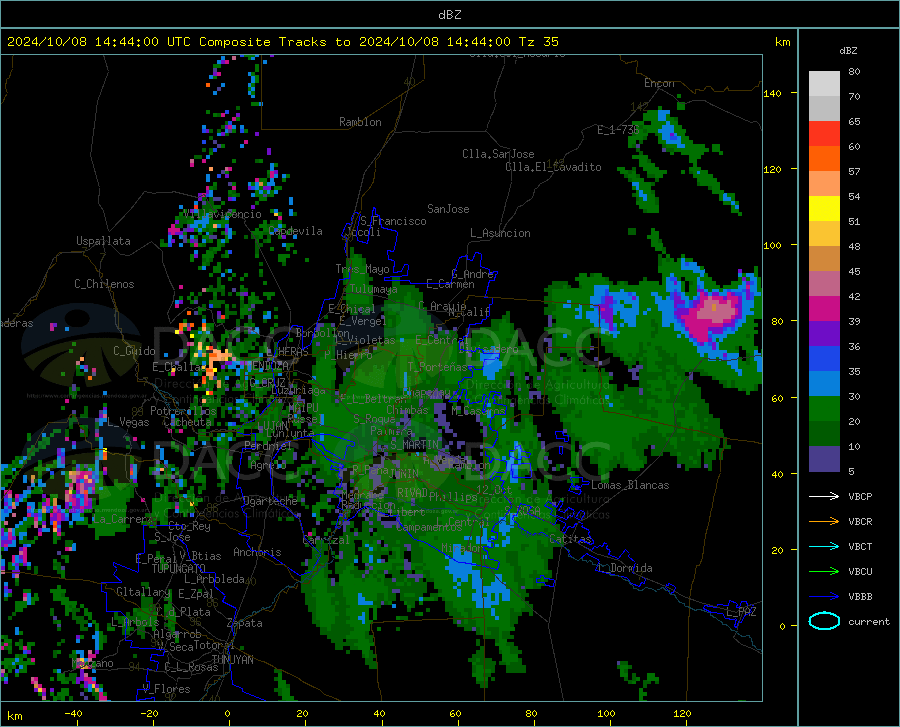Click the Anchoris place label
The width and height of the screenshot is (900, 727).
pyautogui.click(x=257, y=552)
